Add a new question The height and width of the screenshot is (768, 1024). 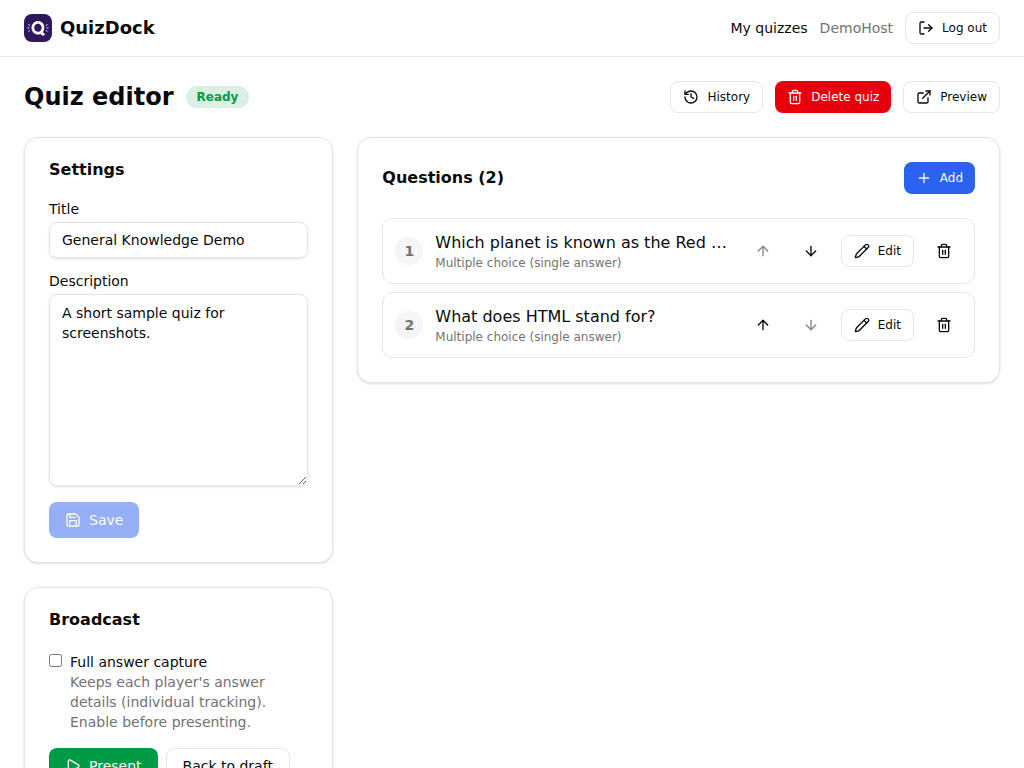(x=939, y=178)
